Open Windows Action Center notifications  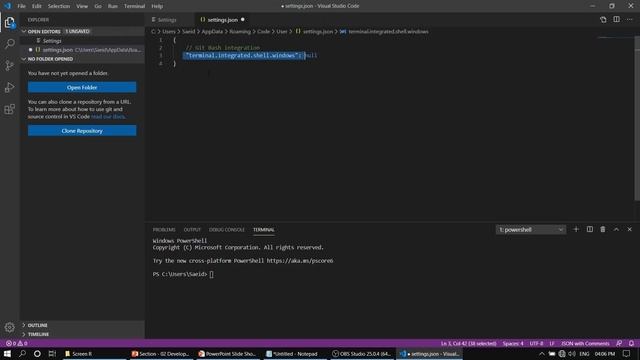[x=627, y=353]
